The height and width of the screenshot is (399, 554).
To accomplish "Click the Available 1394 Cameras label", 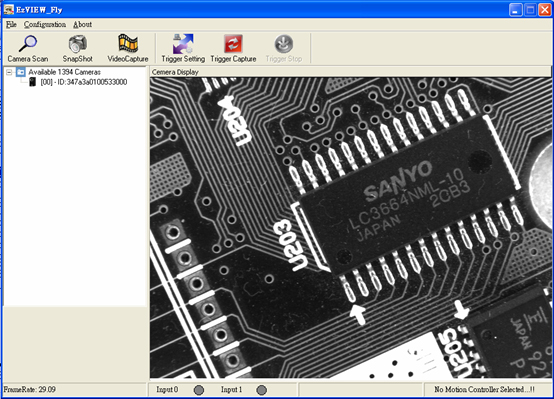I will pos(65,72).
